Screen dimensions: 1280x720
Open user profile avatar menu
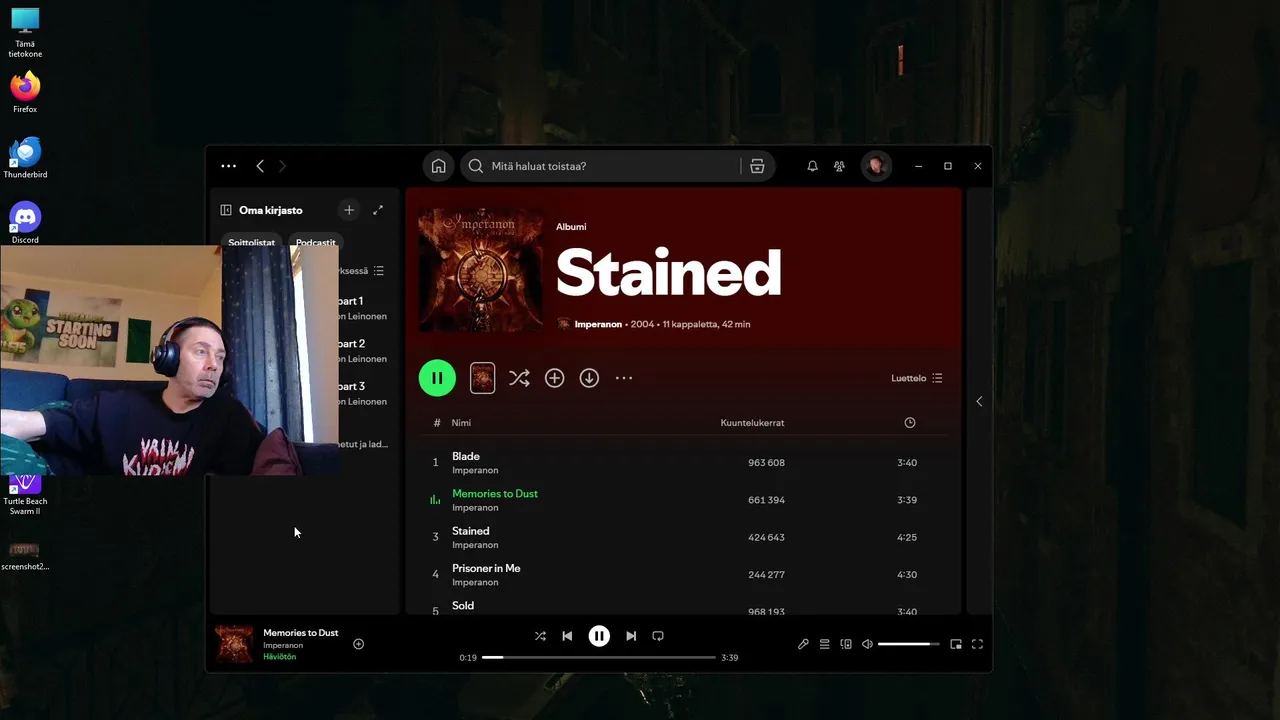click(x=876, y=166)
